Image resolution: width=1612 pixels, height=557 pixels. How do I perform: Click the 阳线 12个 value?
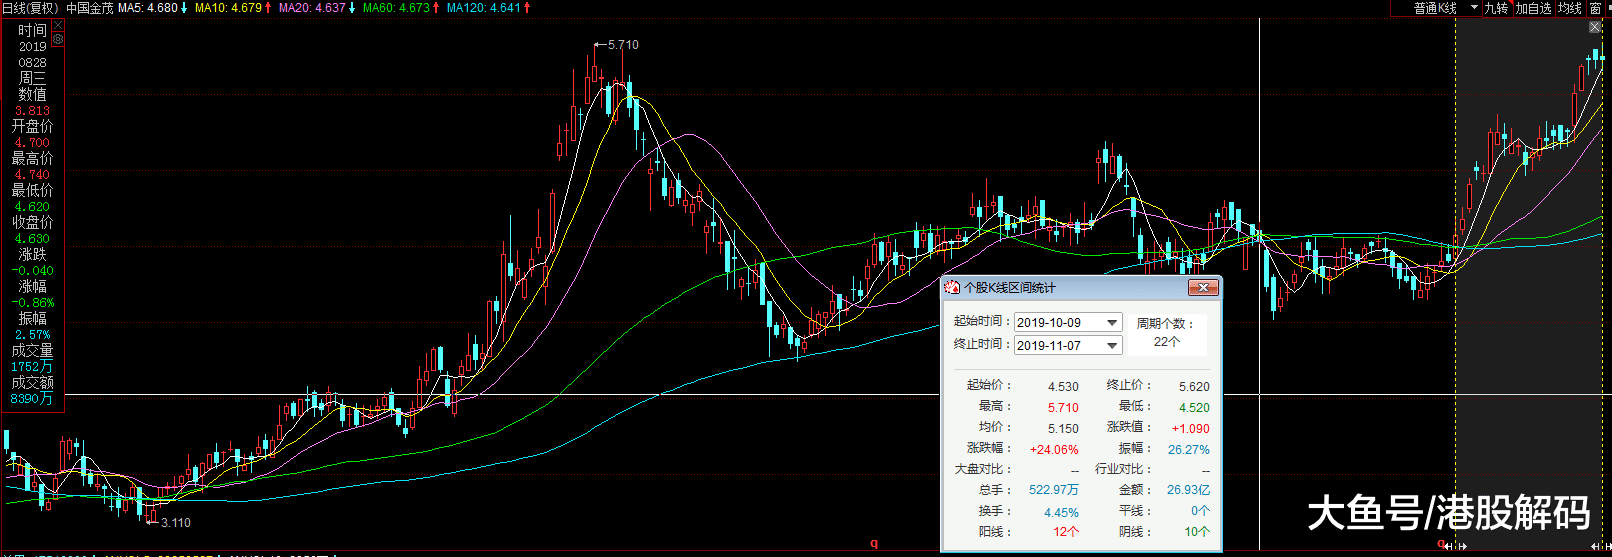[1066, 532]
